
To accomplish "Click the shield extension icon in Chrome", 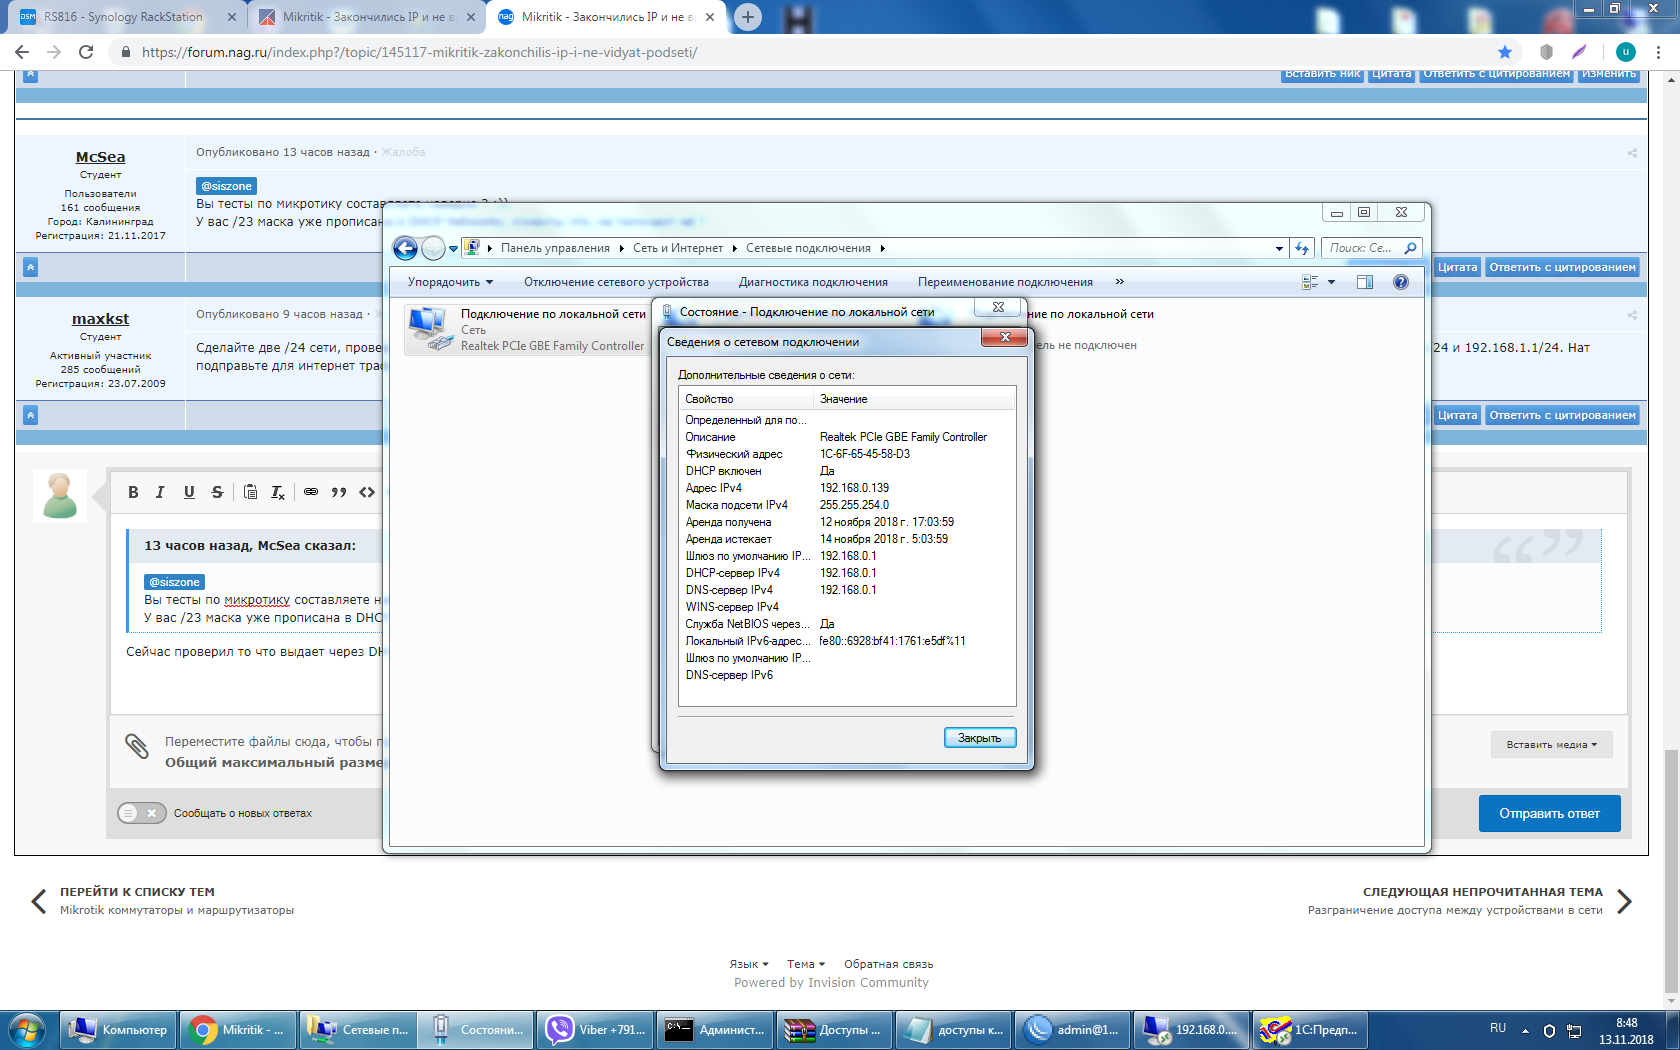I will pos(1546,52).
